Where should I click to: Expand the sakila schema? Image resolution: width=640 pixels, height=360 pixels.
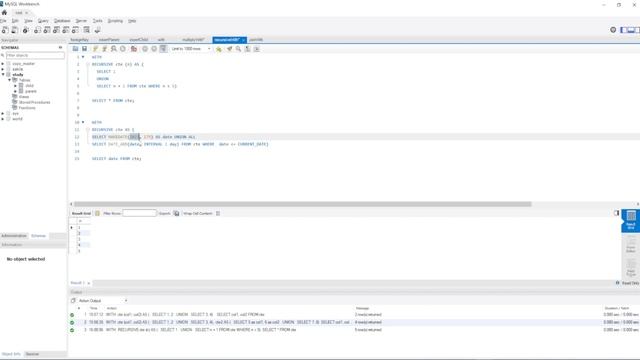coord(3,69)
